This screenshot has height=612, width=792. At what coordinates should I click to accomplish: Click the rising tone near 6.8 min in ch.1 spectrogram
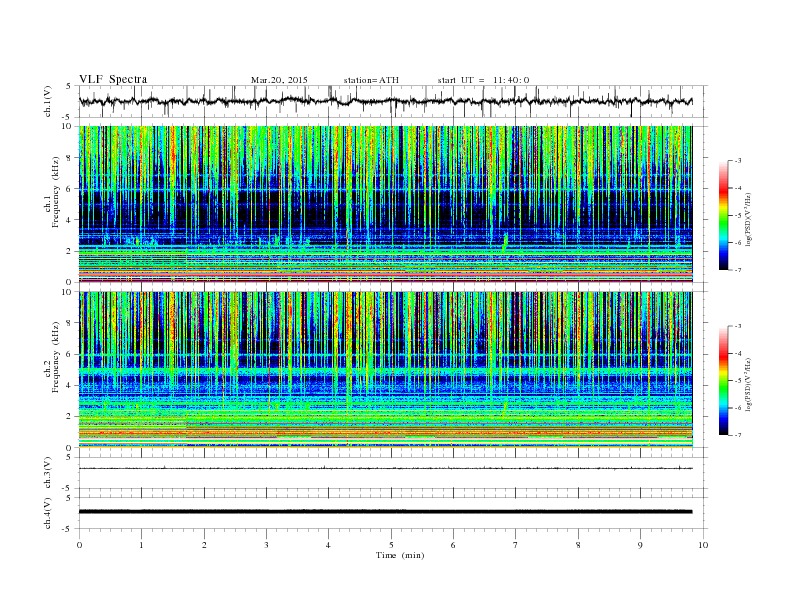coord(505,241)
